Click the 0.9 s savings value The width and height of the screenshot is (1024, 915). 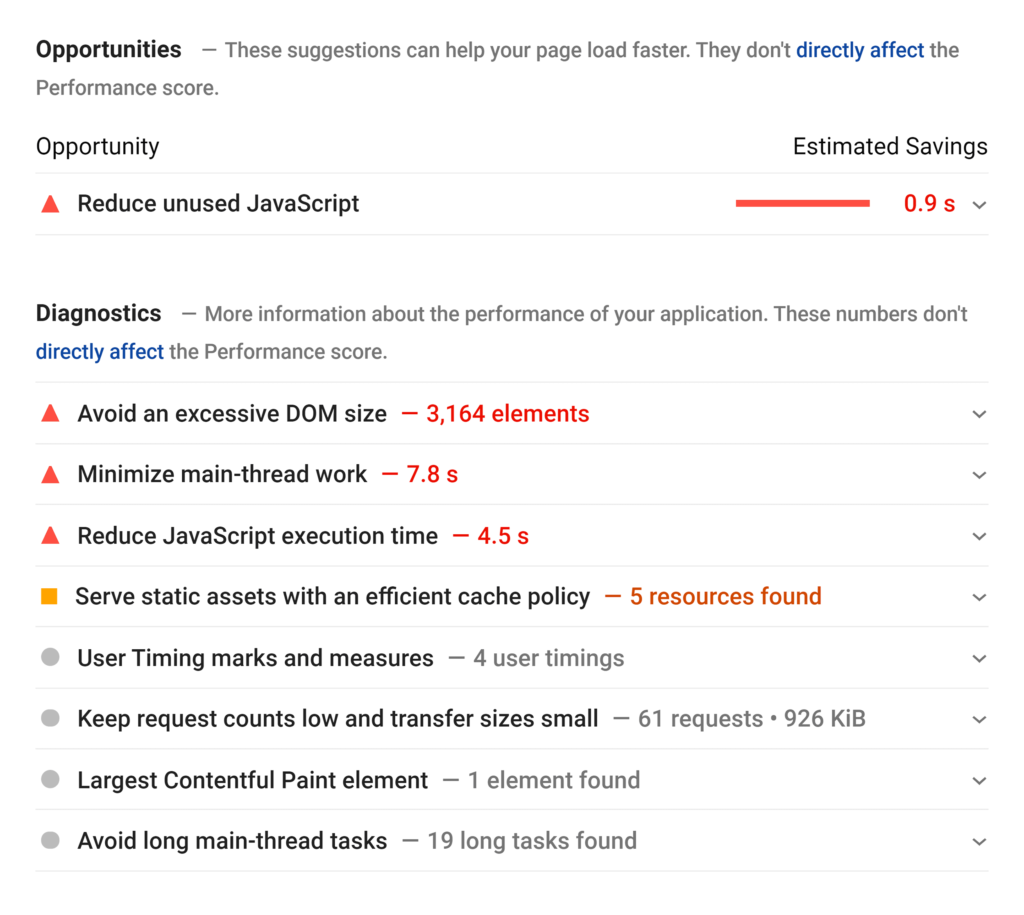pos(929,203)
